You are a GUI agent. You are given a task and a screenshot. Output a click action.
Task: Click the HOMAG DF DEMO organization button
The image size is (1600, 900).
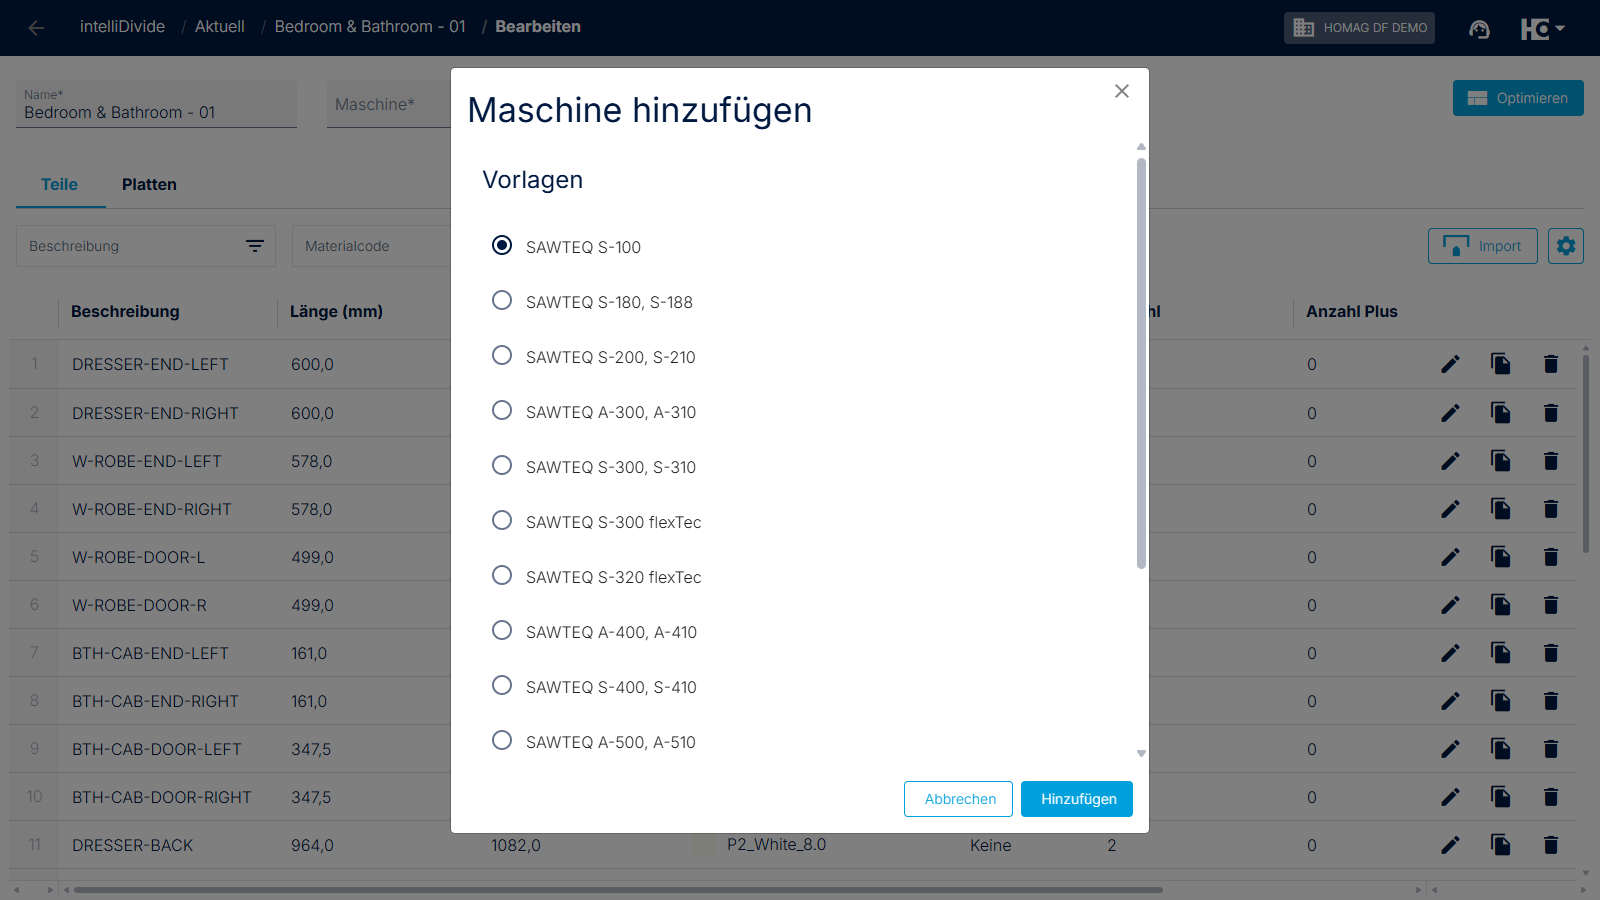(x=1359, y=28)
